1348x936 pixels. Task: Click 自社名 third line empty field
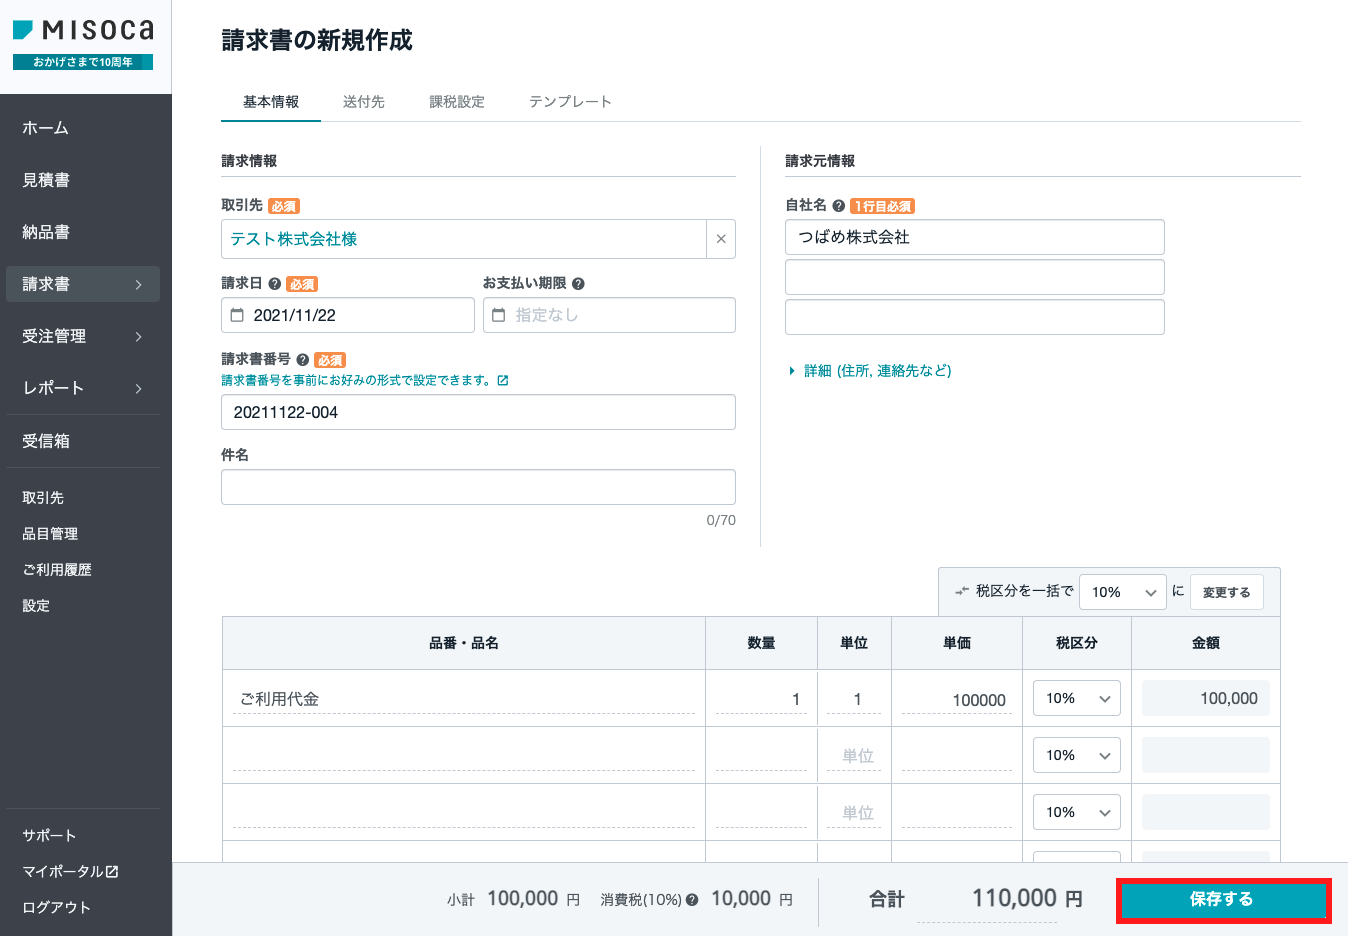tap(975, 317)
